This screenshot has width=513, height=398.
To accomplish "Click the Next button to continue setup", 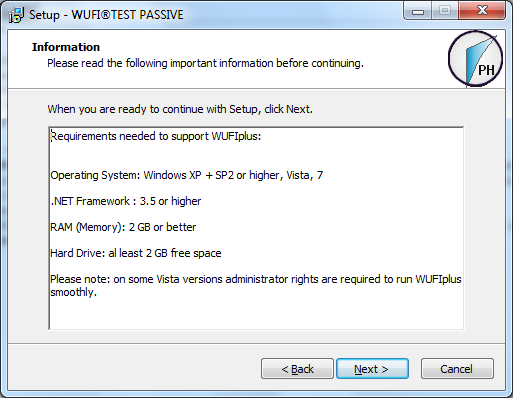I will (x=372, y=369).
